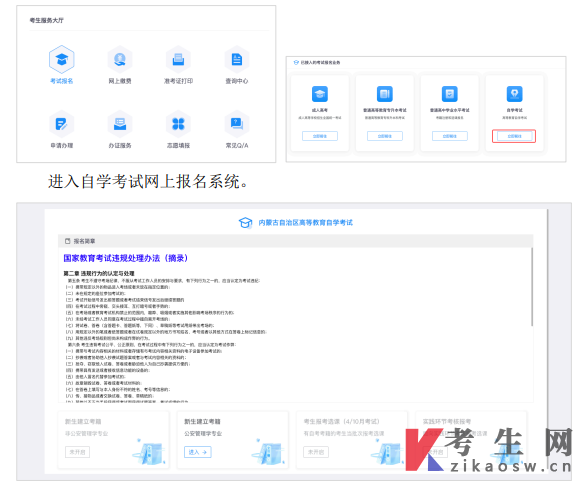This screenshot has height=485, width=587.
Task: Click the document icon beside 报名简章
Action: (67, 241)
